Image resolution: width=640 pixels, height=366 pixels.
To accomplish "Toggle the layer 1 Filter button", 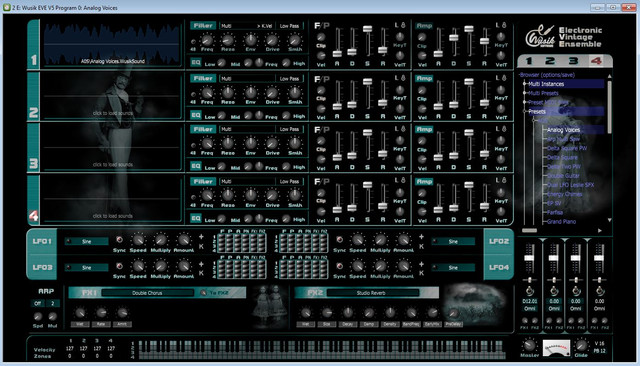I will 203,26.
